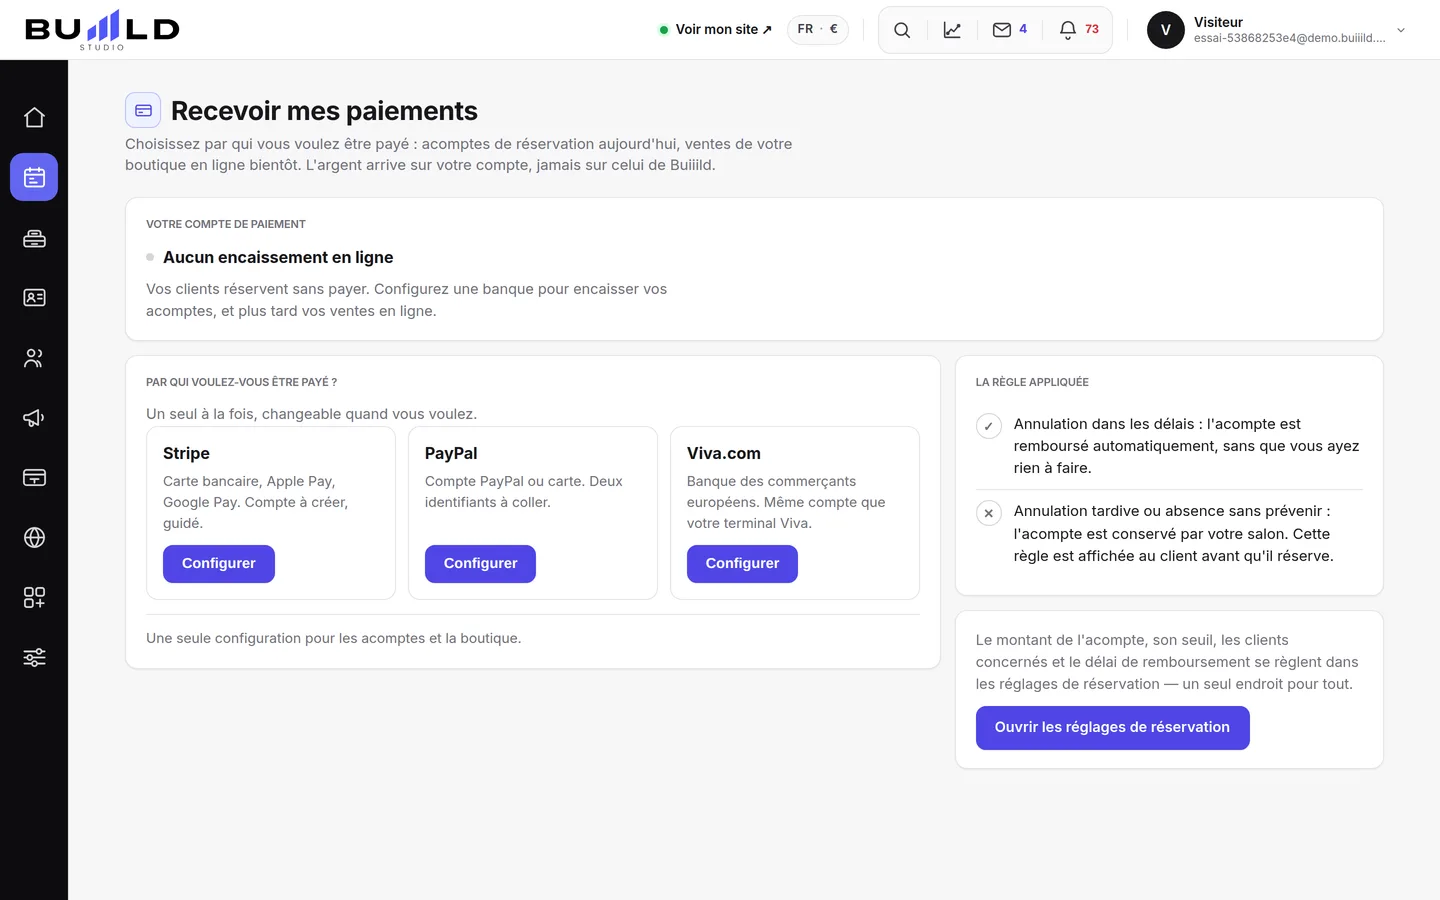Image resolution: width=1440 pixels, height=900 pixels.
Task: Click the PayPal card title
Action: coord(451,453)
